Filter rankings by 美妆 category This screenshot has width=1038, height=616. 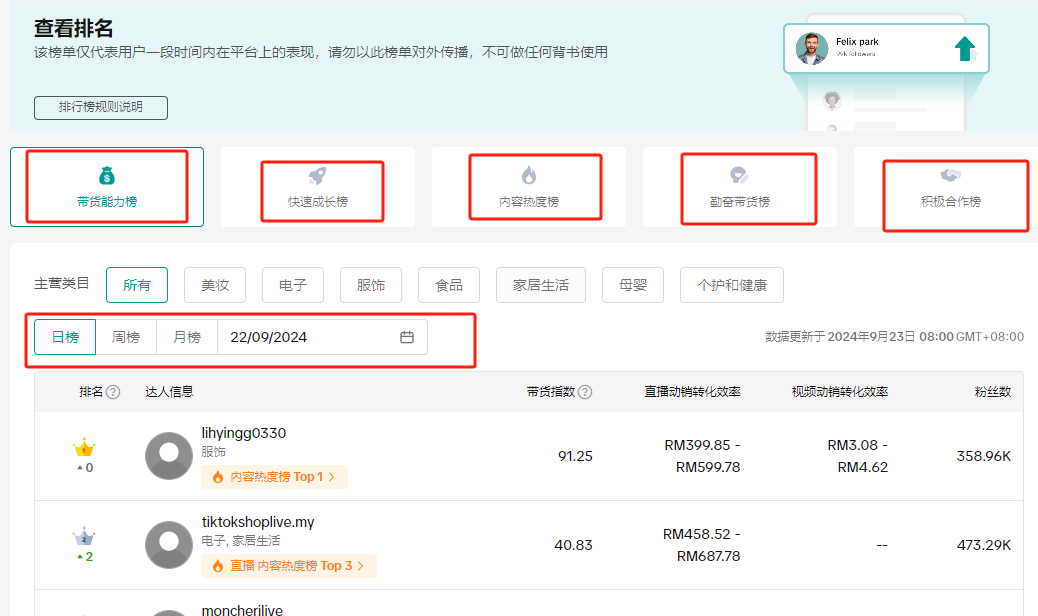[x=214, y=284]
